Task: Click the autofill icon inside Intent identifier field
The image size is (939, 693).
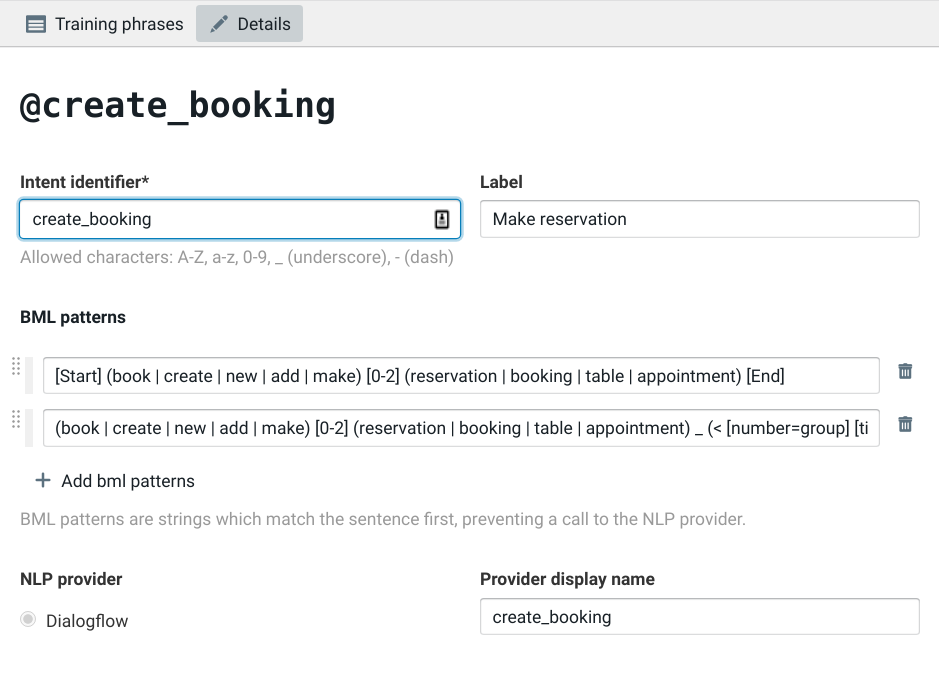Action: 442,220
